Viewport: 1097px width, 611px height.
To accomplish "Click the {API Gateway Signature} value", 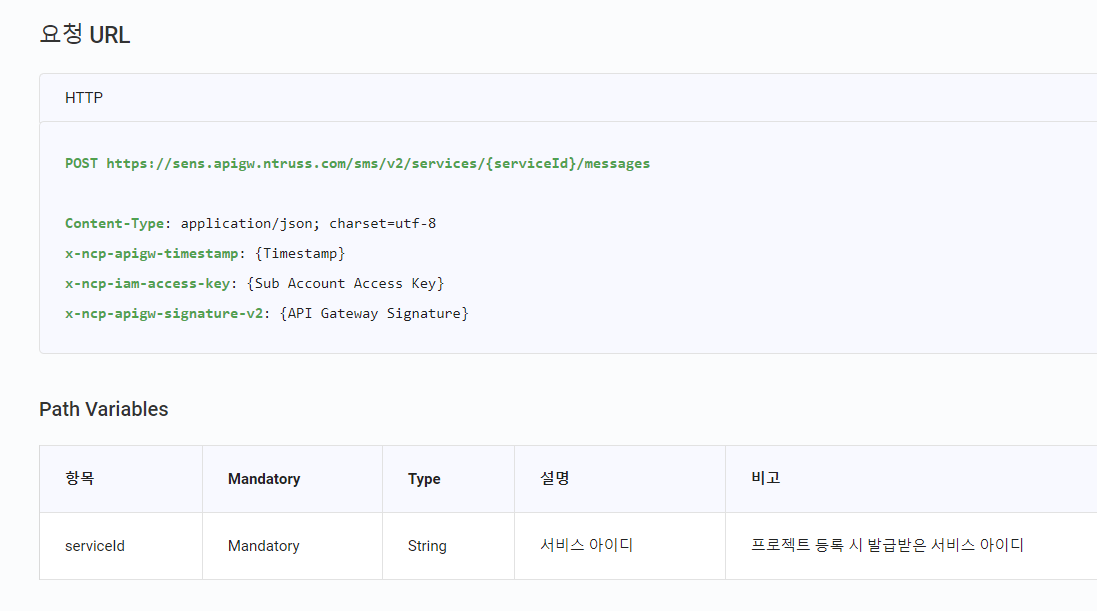I will pos(372,313).
